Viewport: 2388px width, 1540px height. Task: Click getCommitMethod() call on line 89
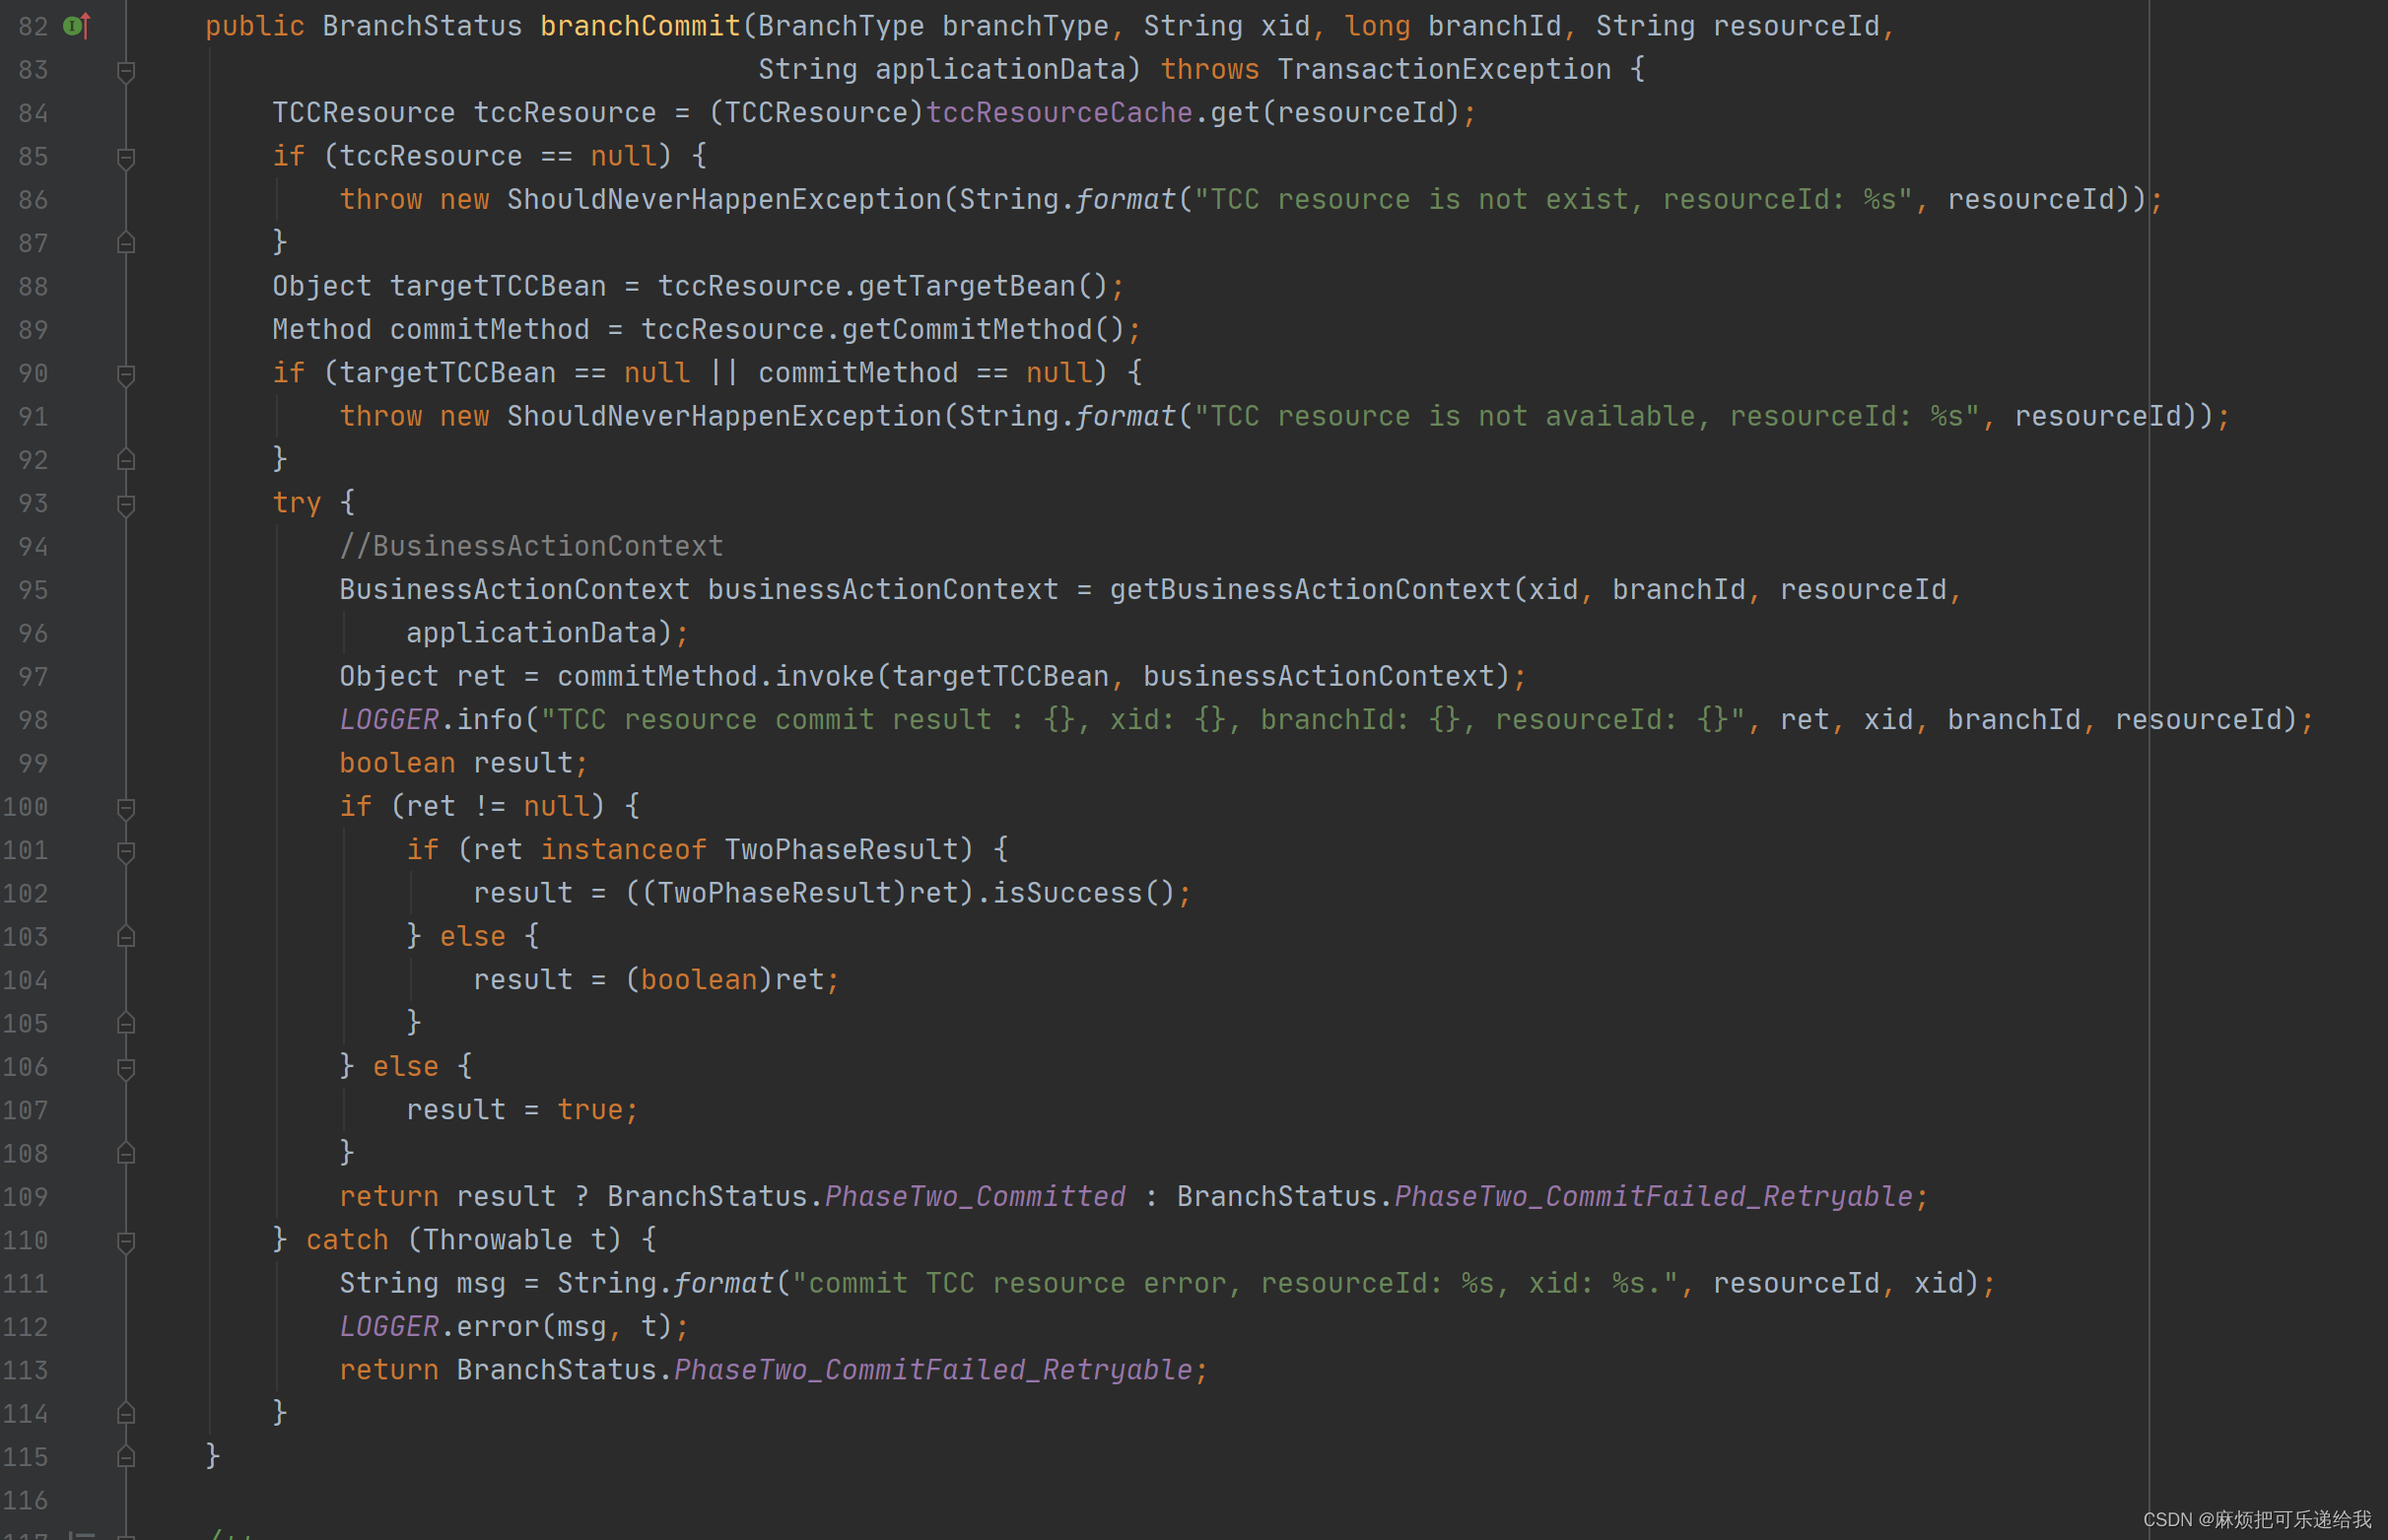[x=983, y=330]
